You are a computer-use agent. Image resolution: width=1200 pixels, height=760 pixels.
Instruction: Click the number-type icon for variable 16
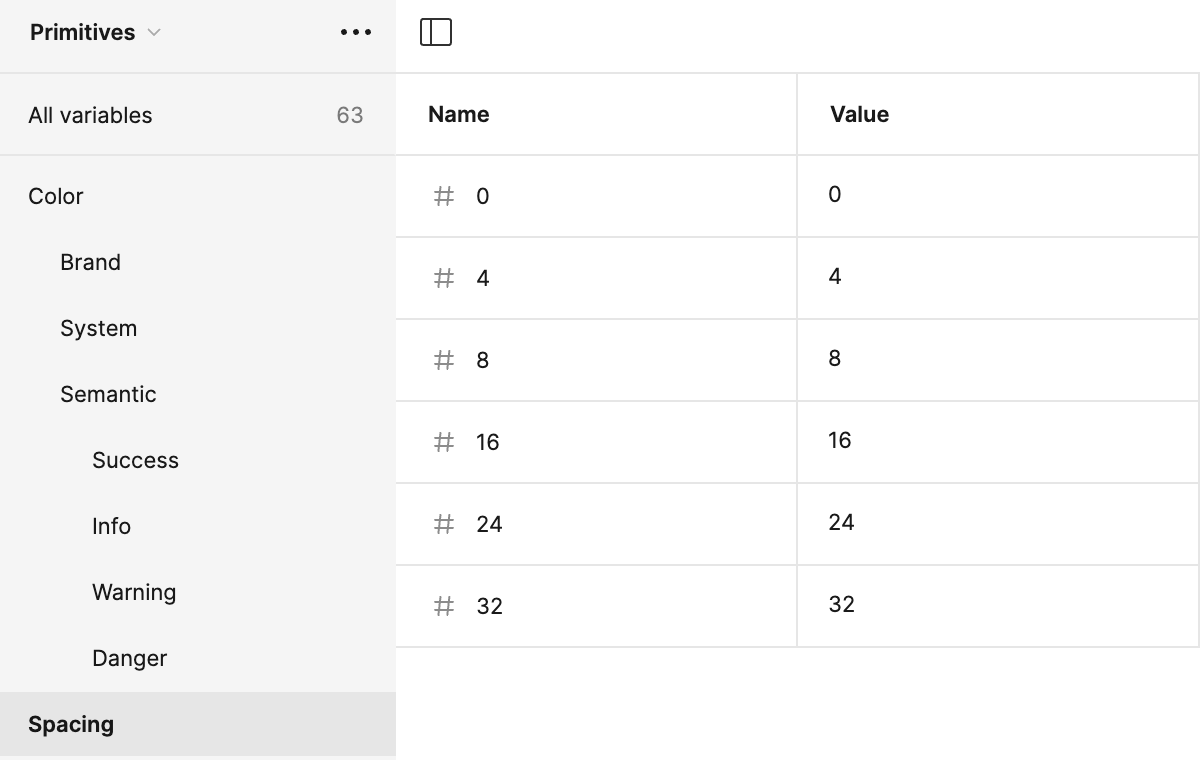(x=444, y=442)
